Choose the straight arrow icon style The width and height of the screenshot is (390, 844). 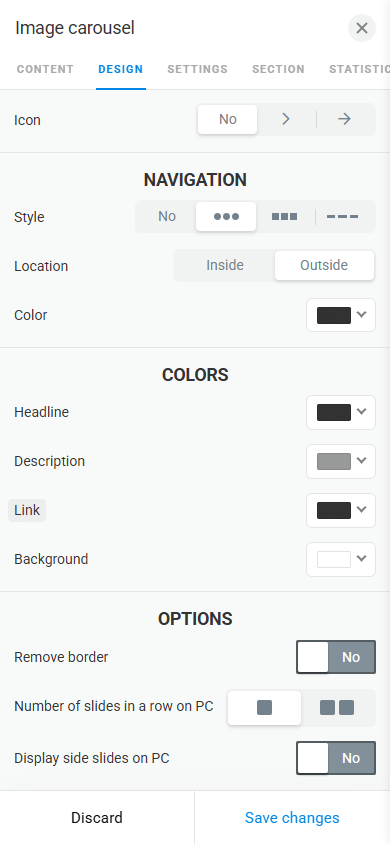click(345, 119)
